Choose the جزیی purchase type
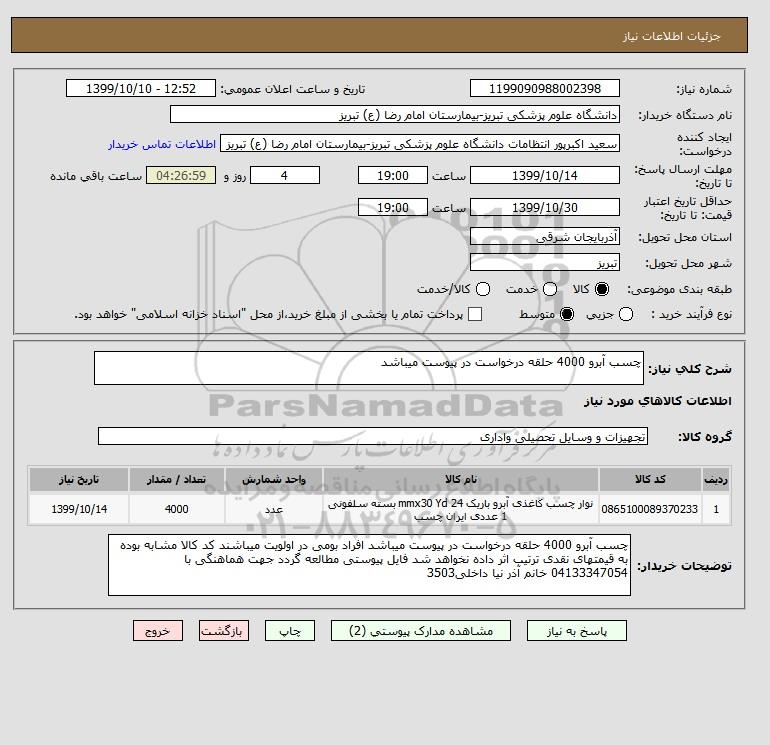Viewport: 770px width, 745px height. point(626,314)
